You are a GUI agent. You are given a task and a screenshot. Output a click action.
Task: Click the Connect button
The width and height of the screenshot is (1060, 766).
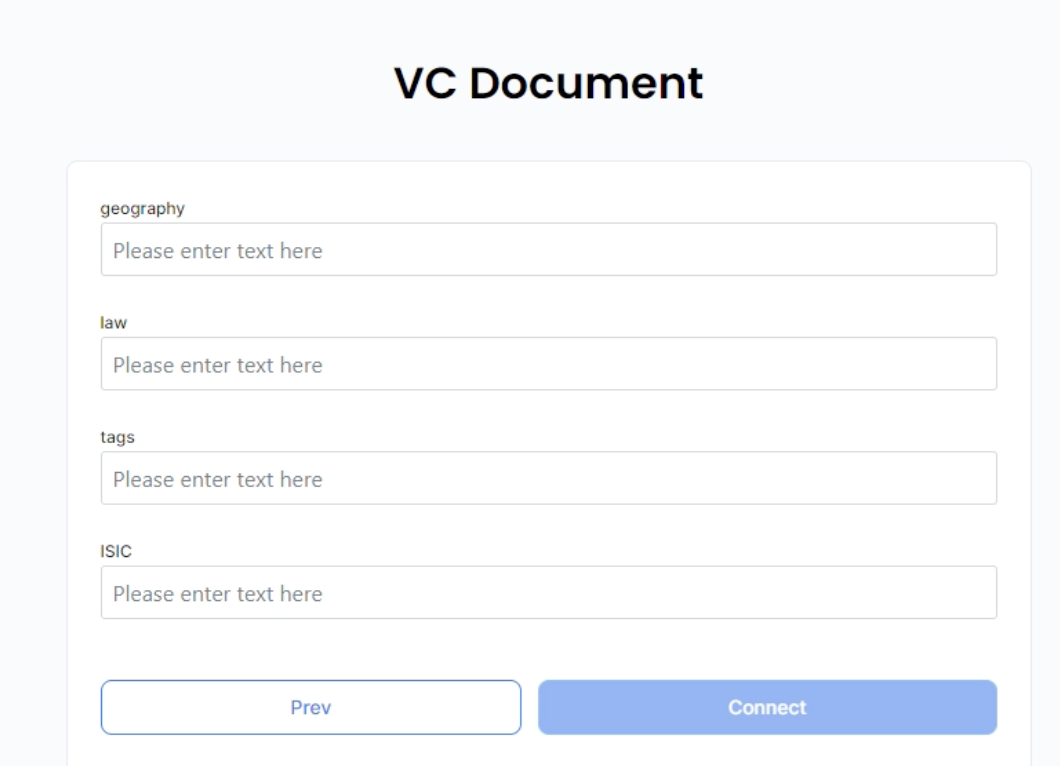pos(767,708)
